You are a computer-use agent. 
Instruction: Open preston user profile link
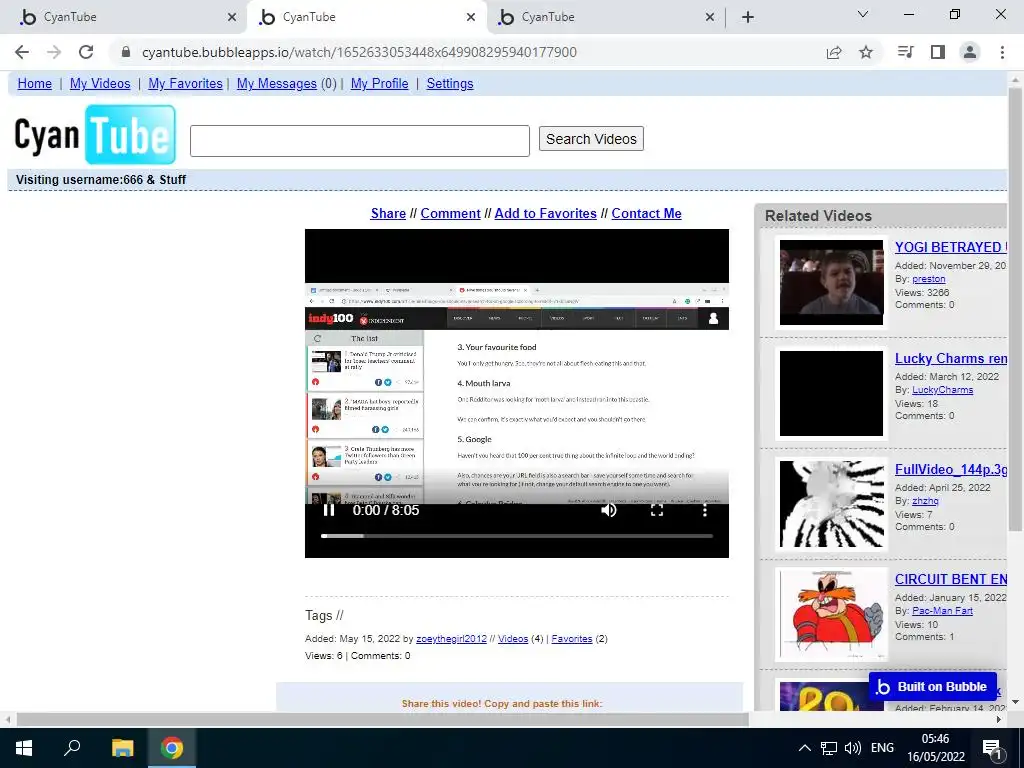point(929,279)
